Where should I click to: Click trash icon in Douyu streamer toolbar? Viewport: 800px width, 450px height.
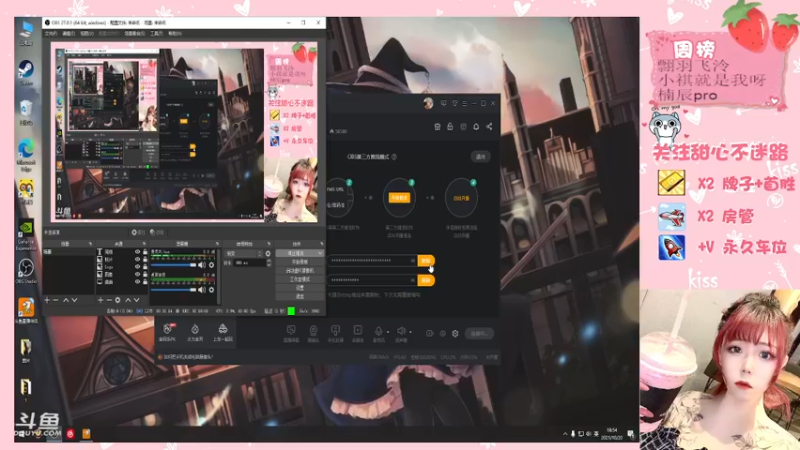coord(437,127)
